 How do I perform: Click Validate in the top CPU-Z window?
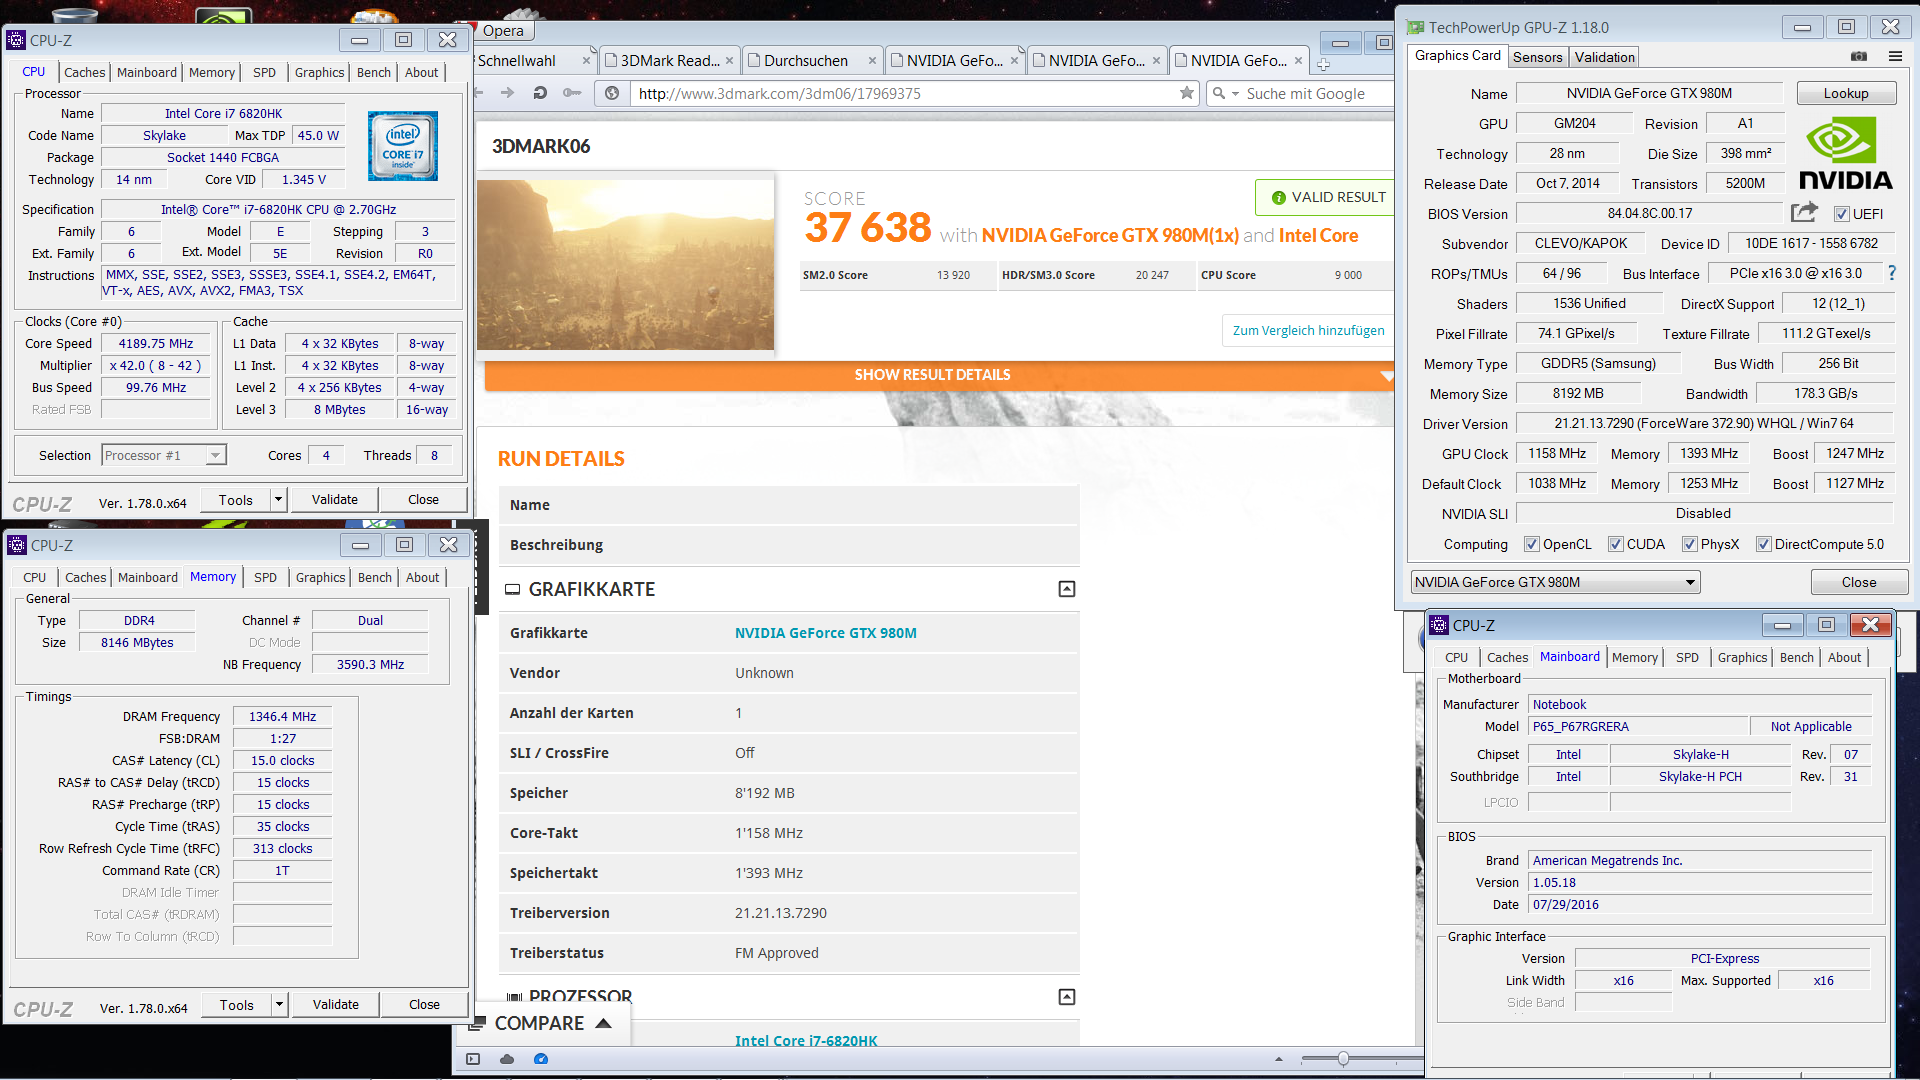coord(335,500)
